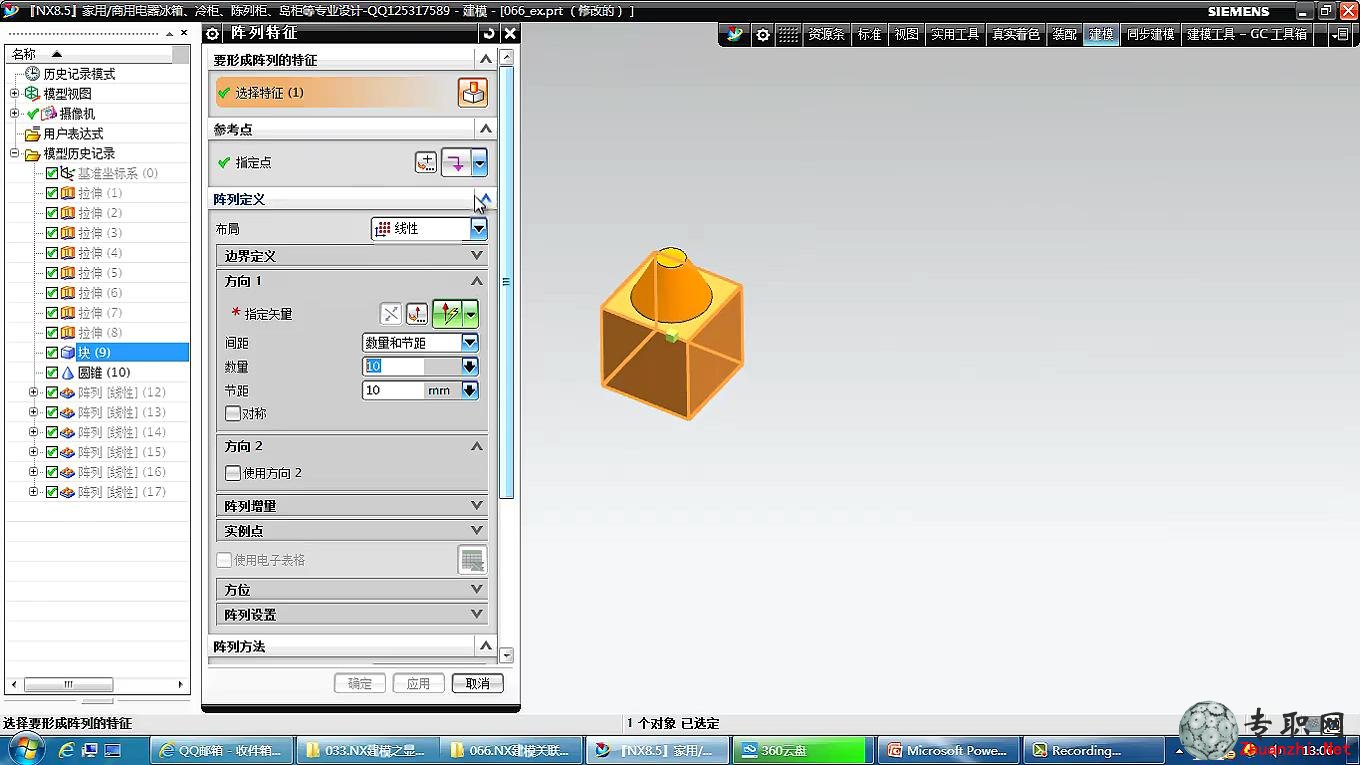
Task: Expand the 方位 section
Action: pyautogui.click(x=352, y=590)
